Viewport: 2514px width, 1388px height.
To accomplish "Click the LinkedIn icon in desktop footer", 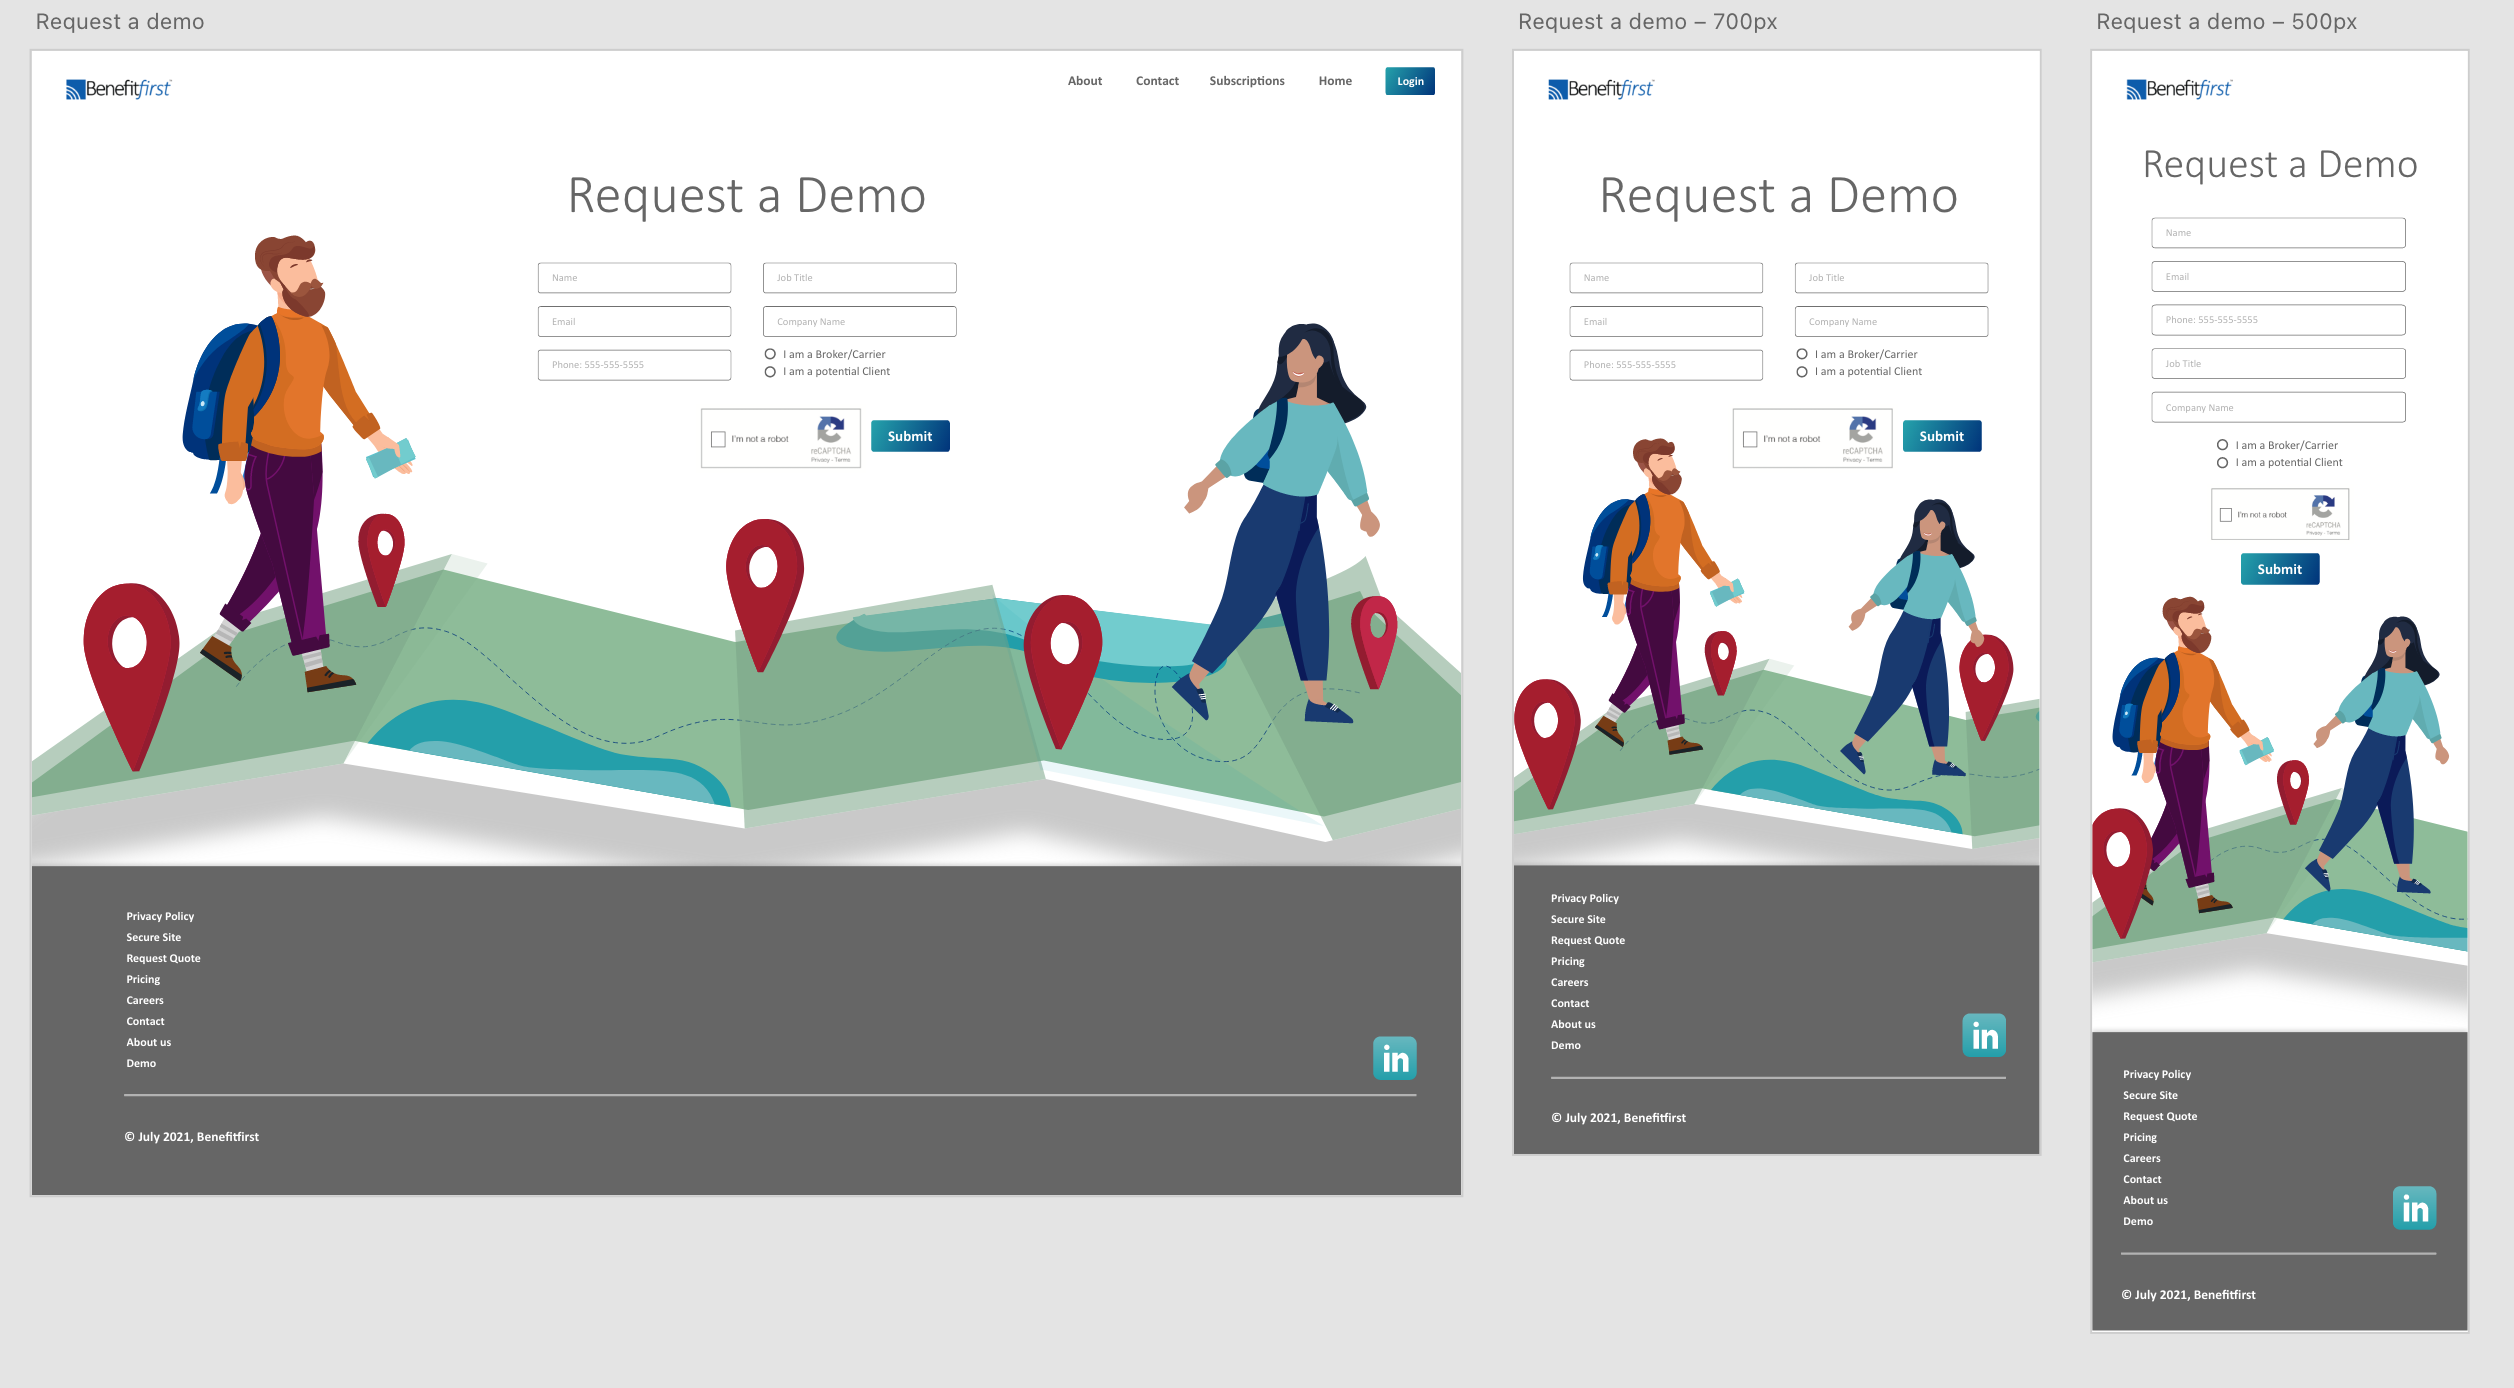I will 1394,1058.
